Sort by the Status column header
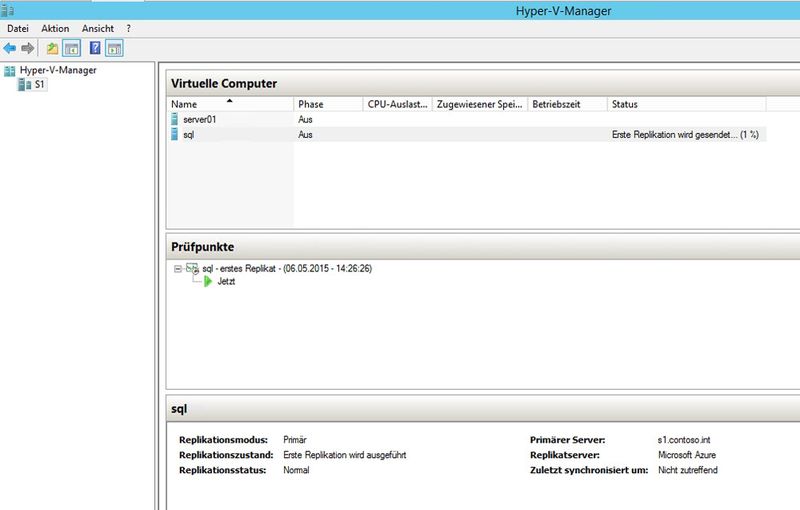The image size is (800, 510). coord(687,104)
